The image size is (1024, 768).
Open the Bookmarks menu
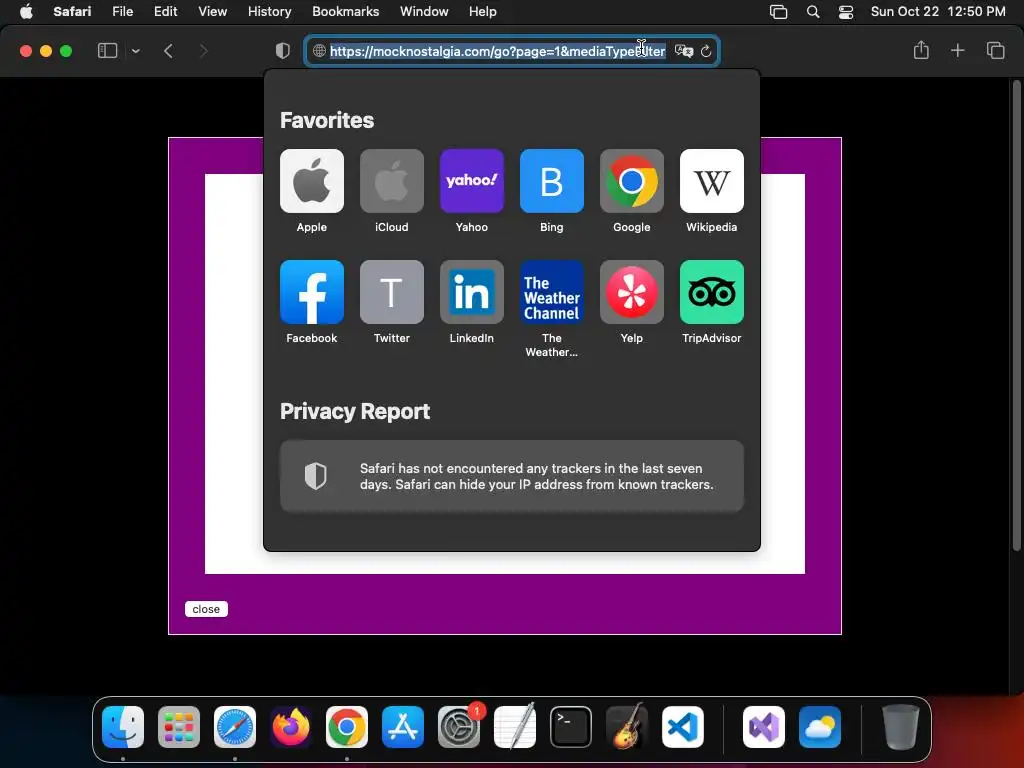click(x=345, y=11)
